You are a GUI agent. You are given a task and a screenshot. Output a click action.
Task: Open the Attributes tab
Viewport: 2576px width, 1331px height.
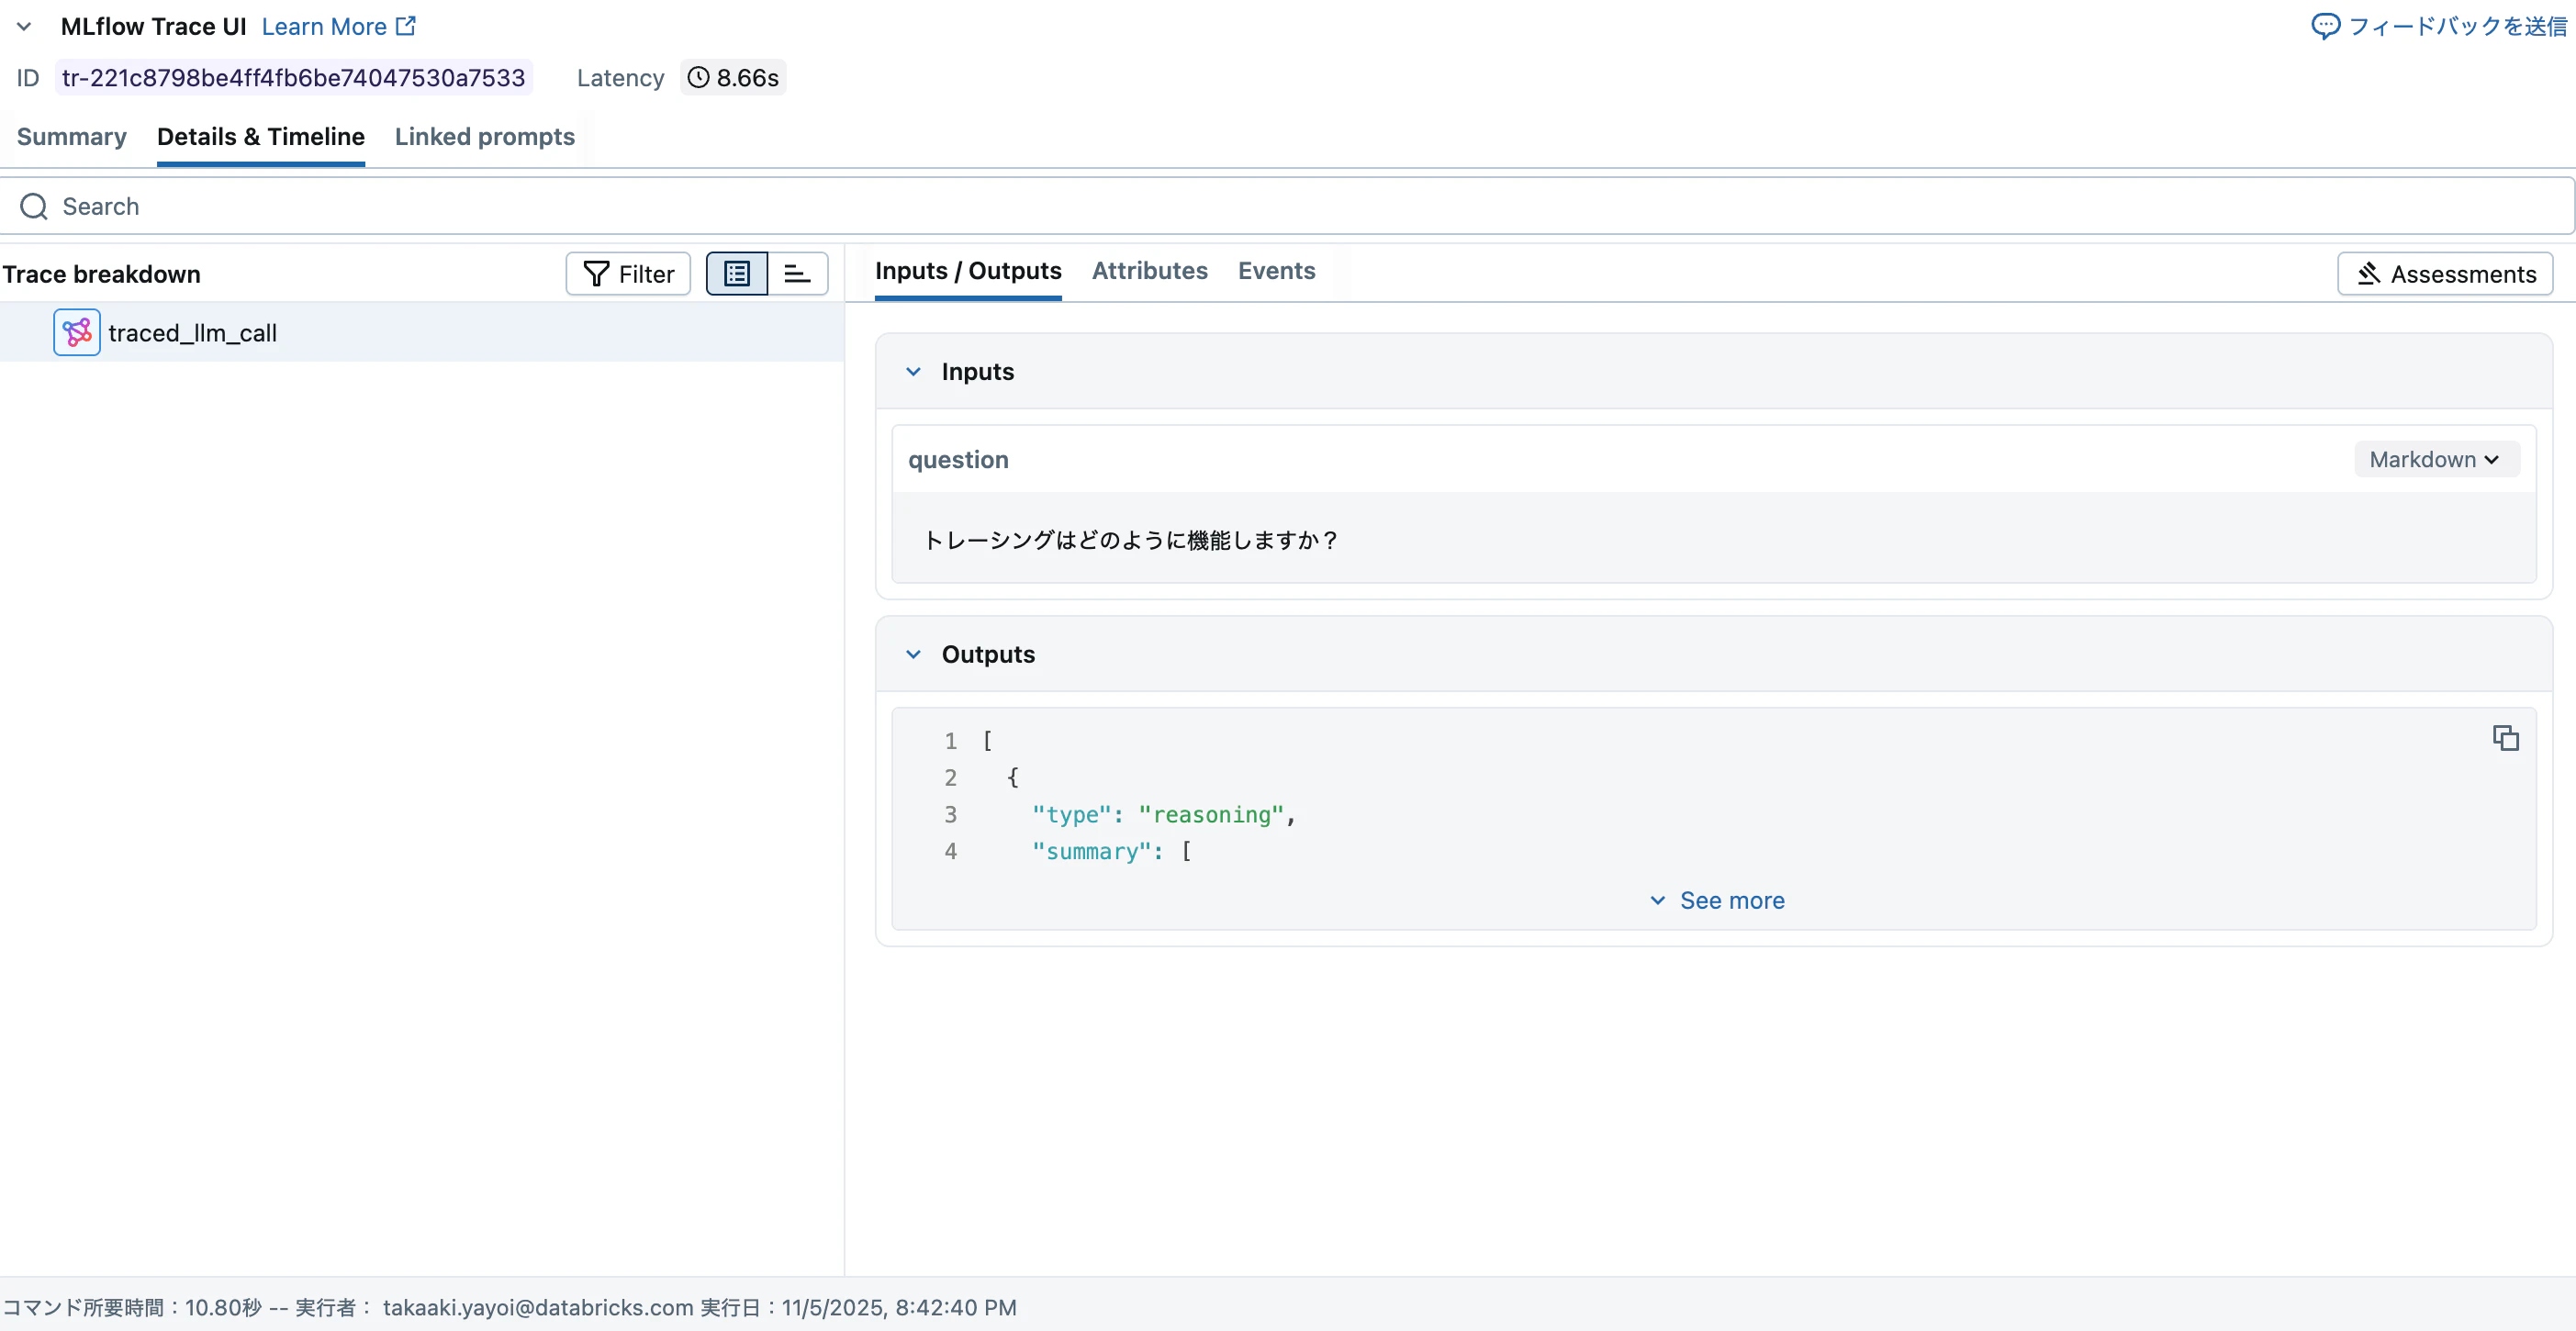click(x=1150, y=271)
